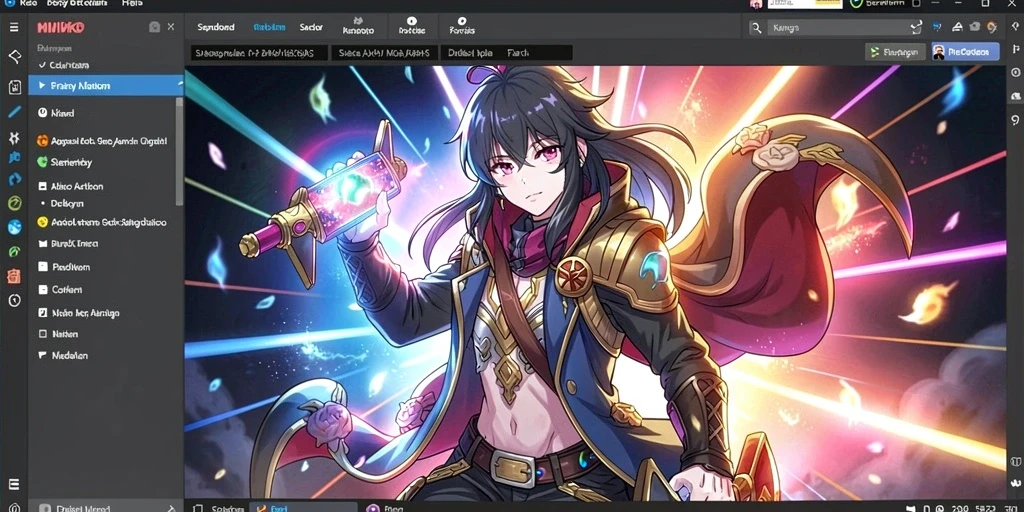
Task: Select the Delisyrn radio bullet item
Action: [42, 204]
